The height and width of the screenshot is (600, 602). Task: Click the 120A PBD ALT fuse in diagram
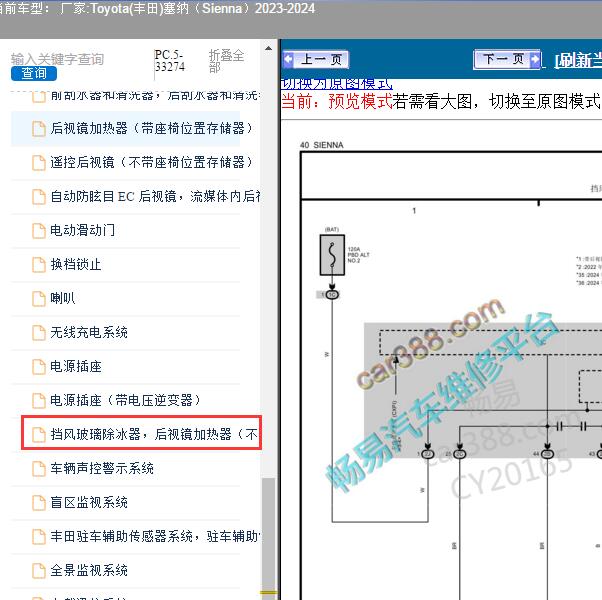click(x=332, y=255)
